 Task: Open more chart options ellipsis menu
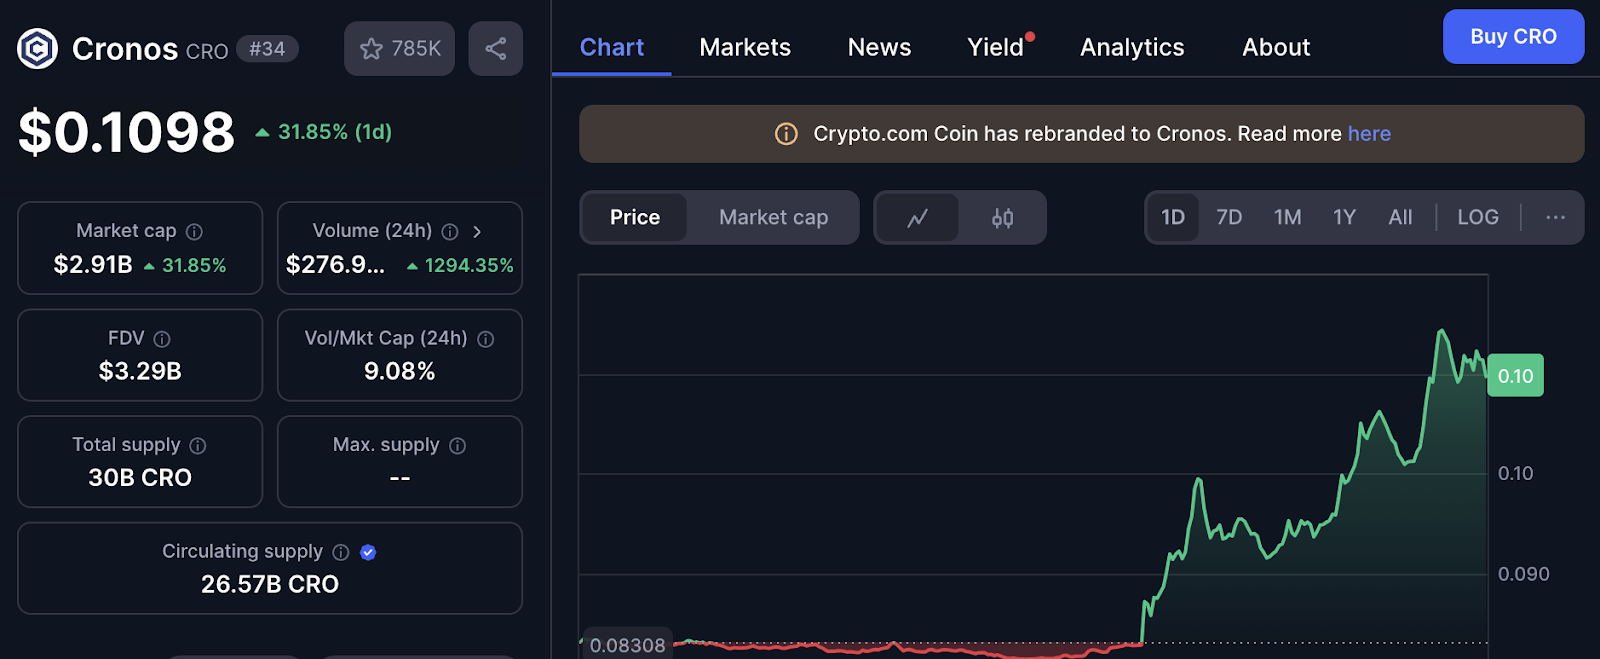[1555, 218]
